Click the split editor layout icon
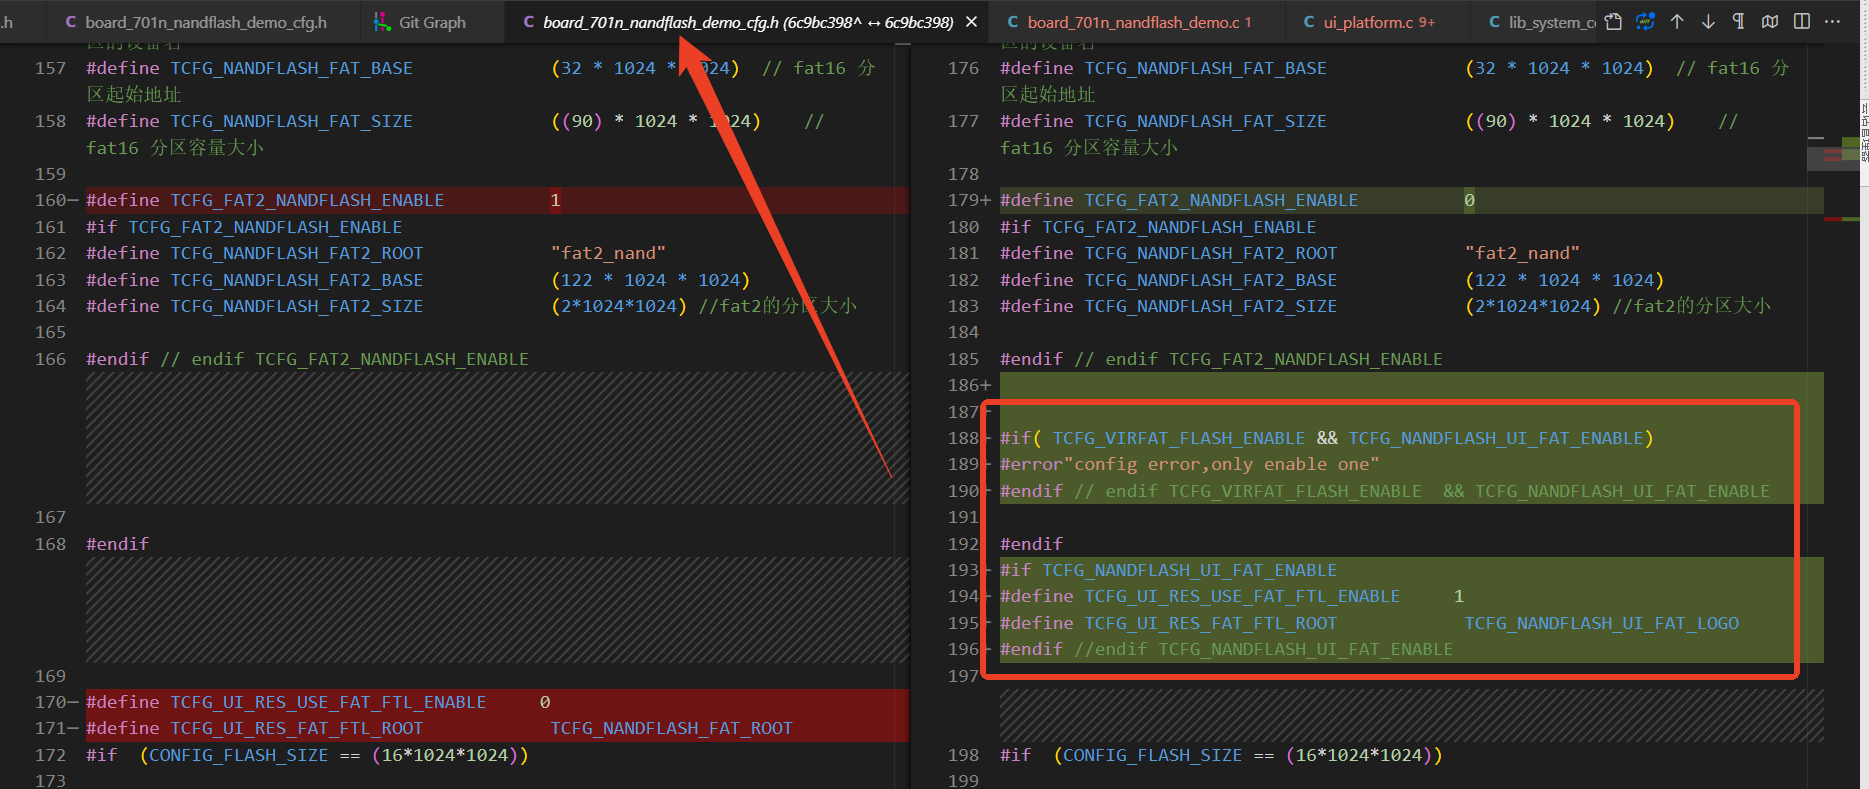1869x789 pixels. 1802,22
